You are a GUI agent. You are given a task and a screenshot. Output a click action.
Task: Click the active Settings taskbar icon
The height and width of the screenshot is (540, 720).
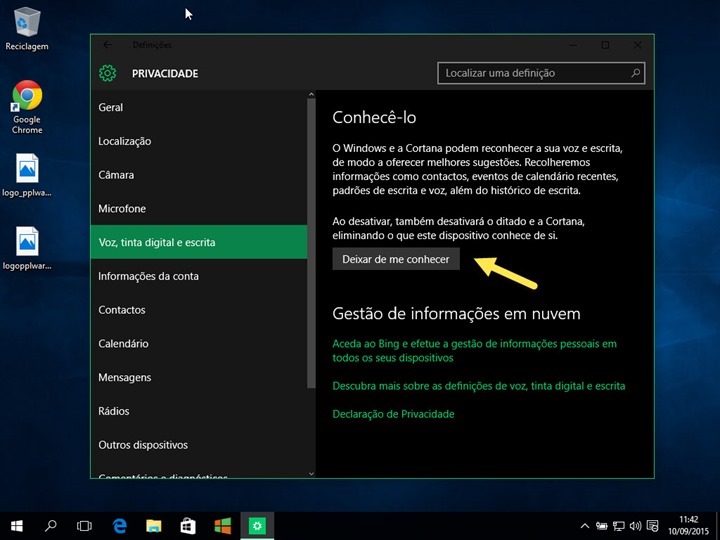coord(257,526)
